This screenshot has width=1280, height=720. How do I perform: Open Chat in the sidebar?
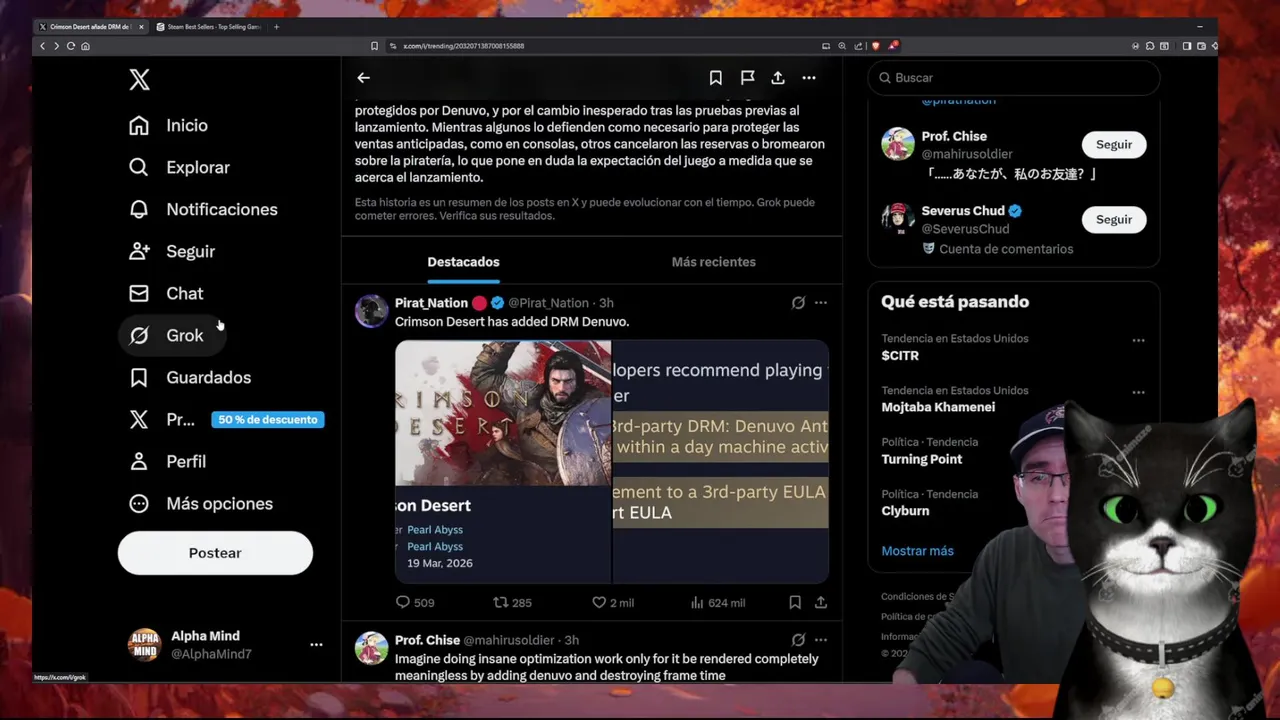coord(166,293)
